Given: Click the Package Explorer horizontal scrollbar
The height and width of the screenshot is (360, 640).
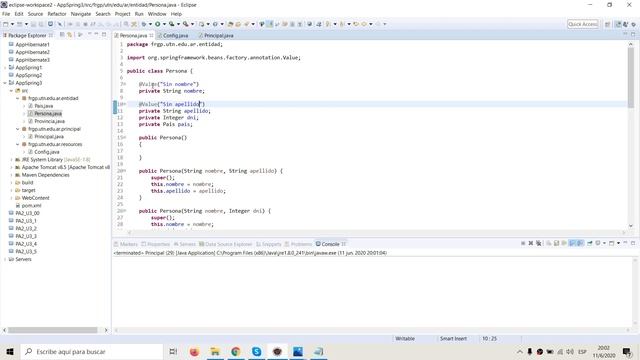Looking at the screenshot, I should pyautogui.click(x=52, y=330).
